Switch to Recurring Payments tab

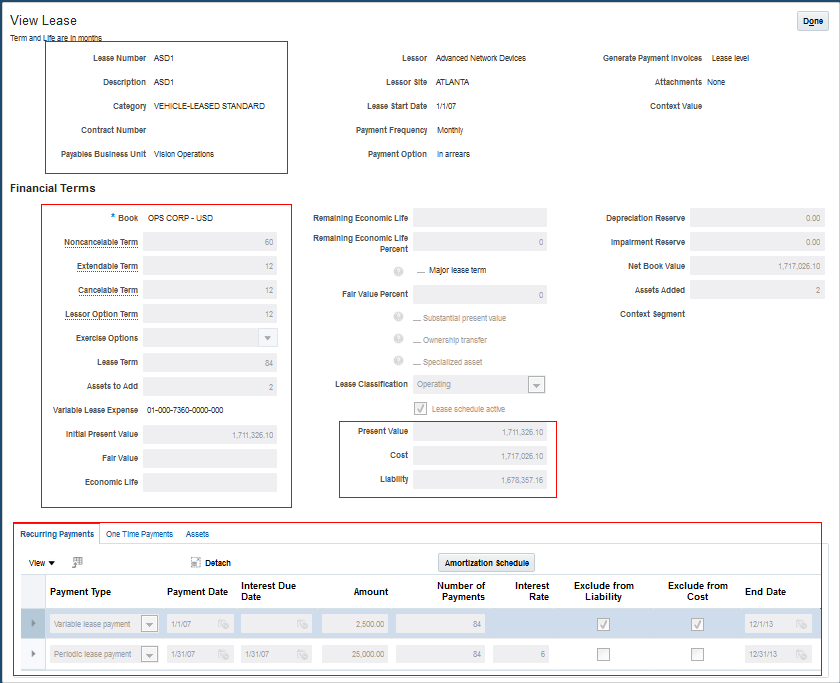(57, 534)
